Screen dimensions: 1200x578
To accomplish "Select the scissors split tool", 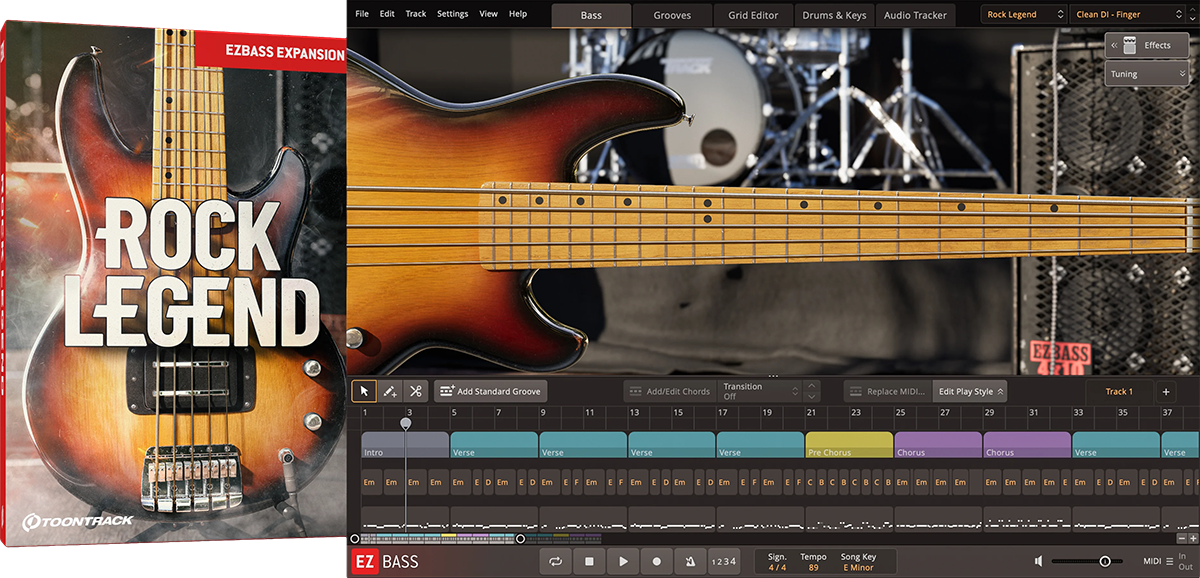I will click(416, 392).
